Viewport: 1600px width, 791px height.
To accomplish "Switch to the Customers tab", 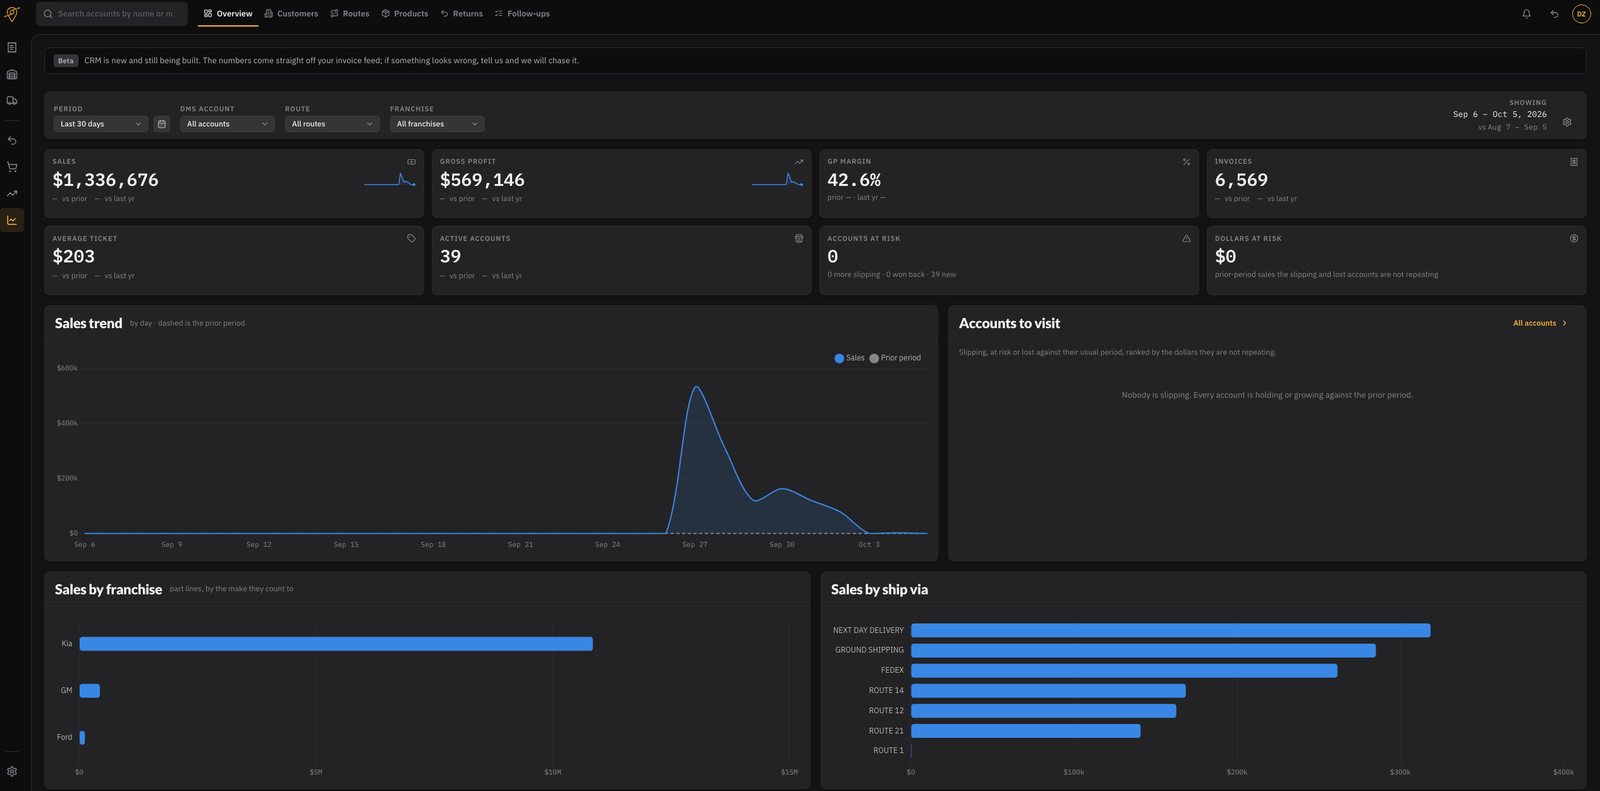I will pyautogui.click(x=291, y=14).
